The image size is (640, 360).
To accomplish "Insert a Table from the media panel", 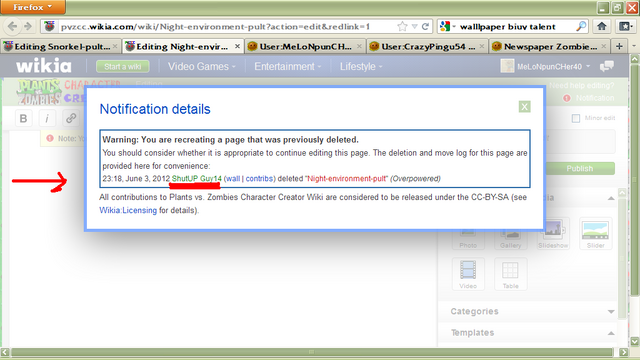I will tap(510, 274).
